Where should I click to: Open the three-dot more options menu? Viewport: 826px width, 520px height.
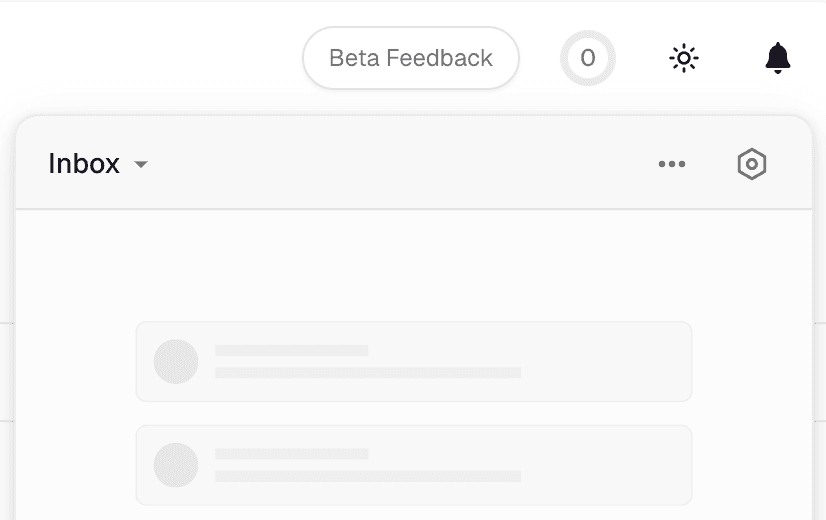coord(672,164)
